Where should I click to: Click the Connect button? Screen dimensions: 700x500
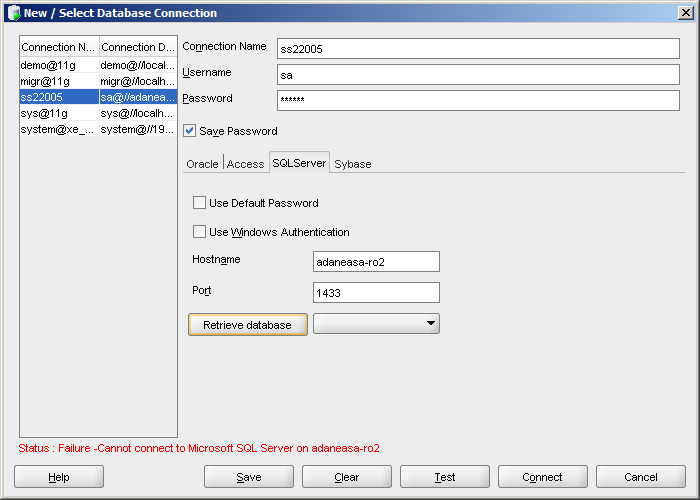542,477
